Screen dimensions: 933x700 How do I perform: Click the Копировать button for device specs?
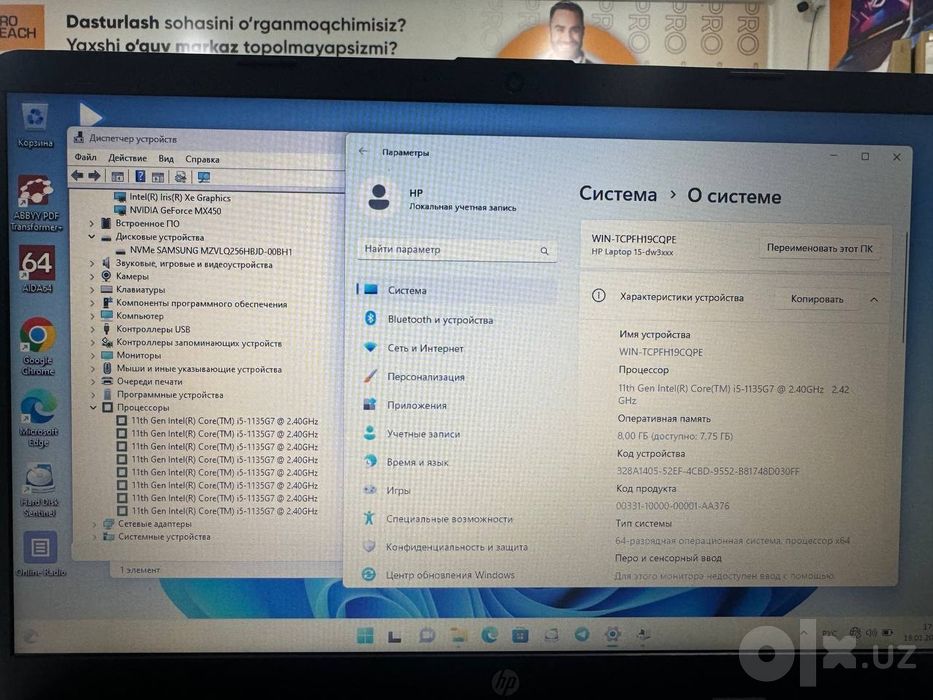816,299
